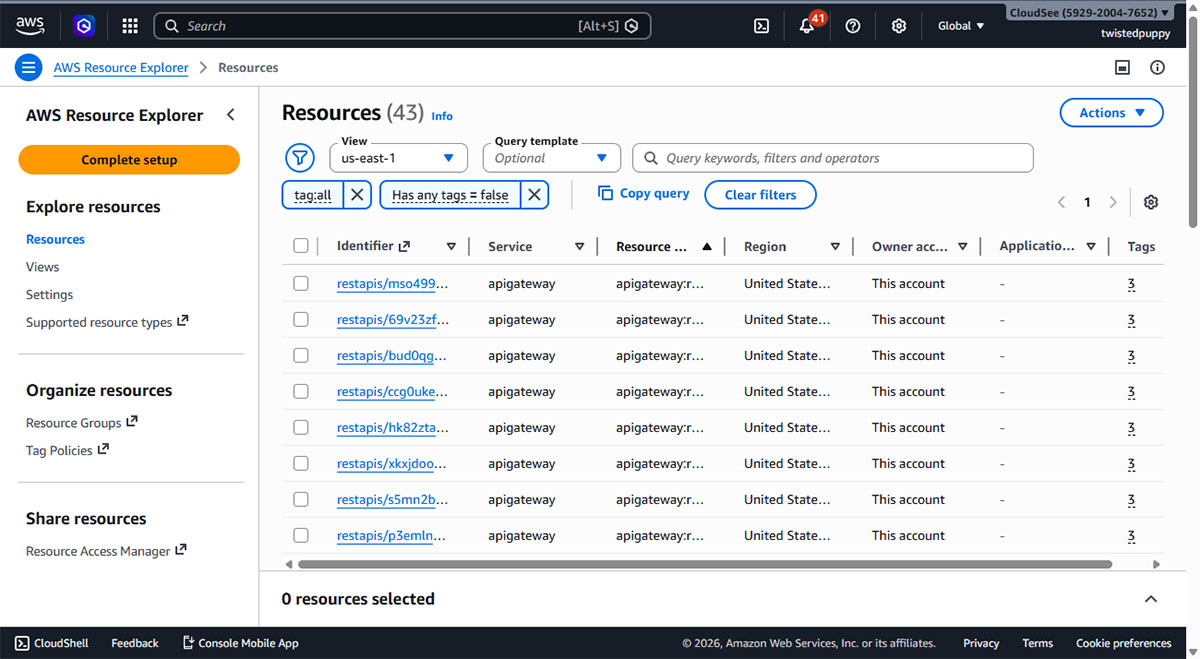
Task: Remove the Has any tags = false filter
Action: pos(535,195)
